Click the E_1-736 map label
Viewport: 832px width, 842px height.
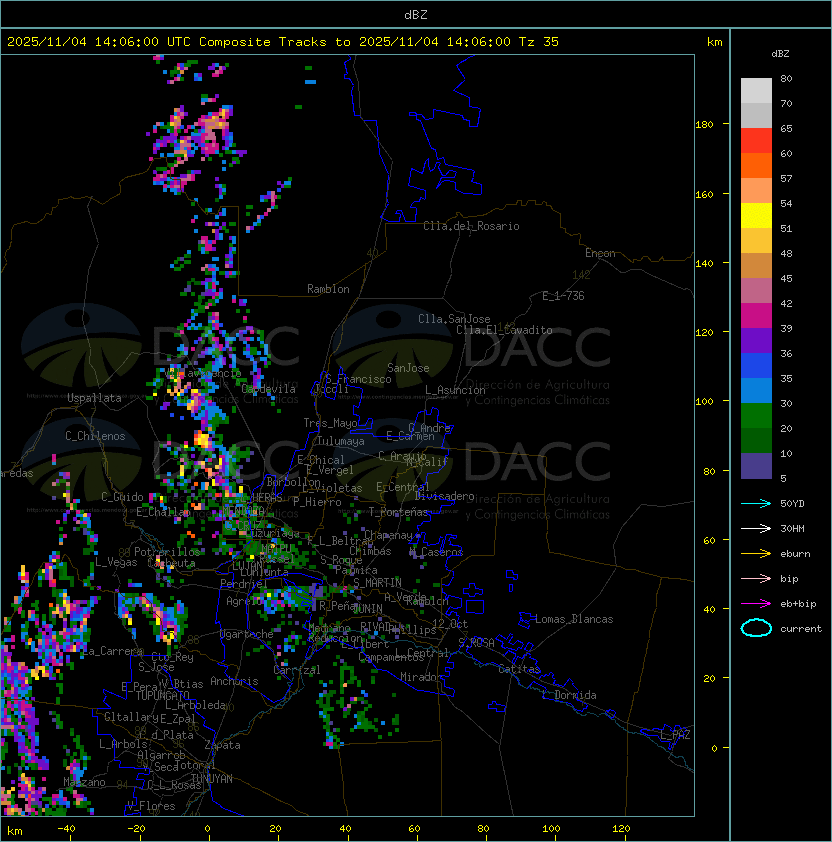point(563,296)
